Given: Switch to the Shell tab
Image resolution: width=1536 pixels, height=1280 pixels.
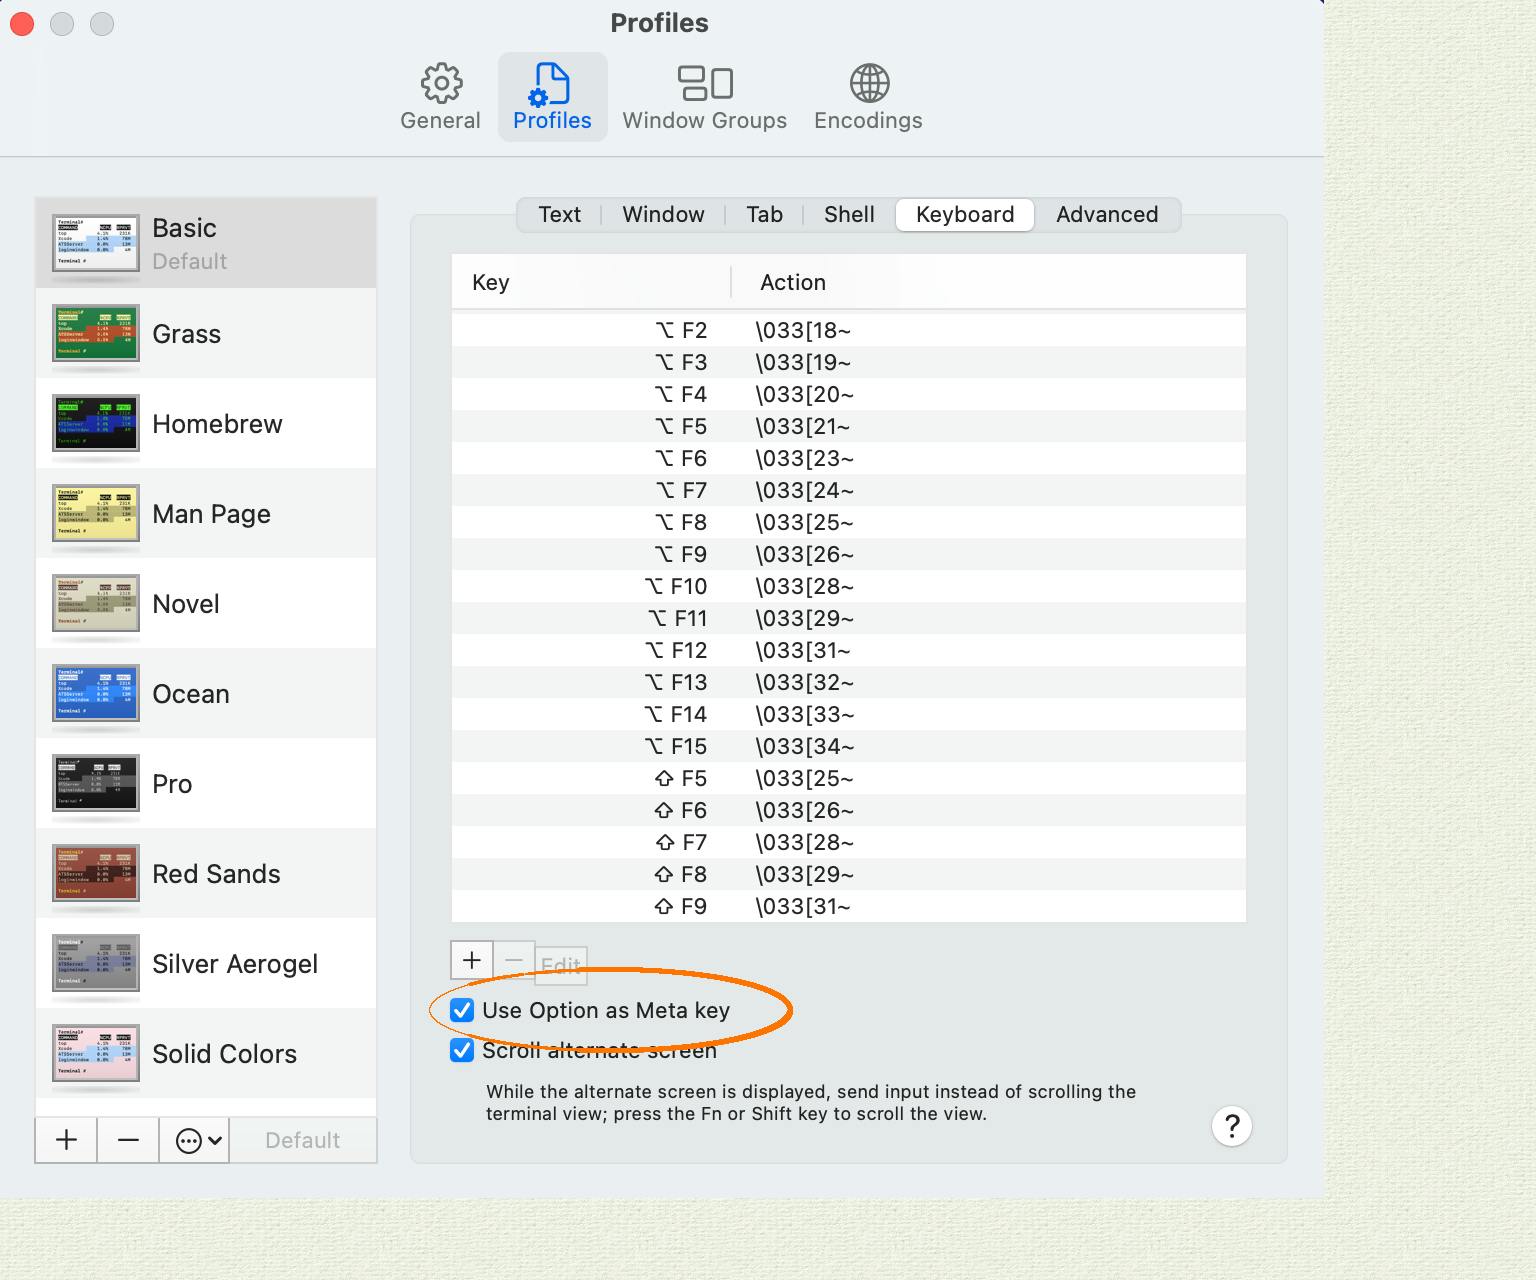Looking at the screenshot, I should tap(847, 214).
